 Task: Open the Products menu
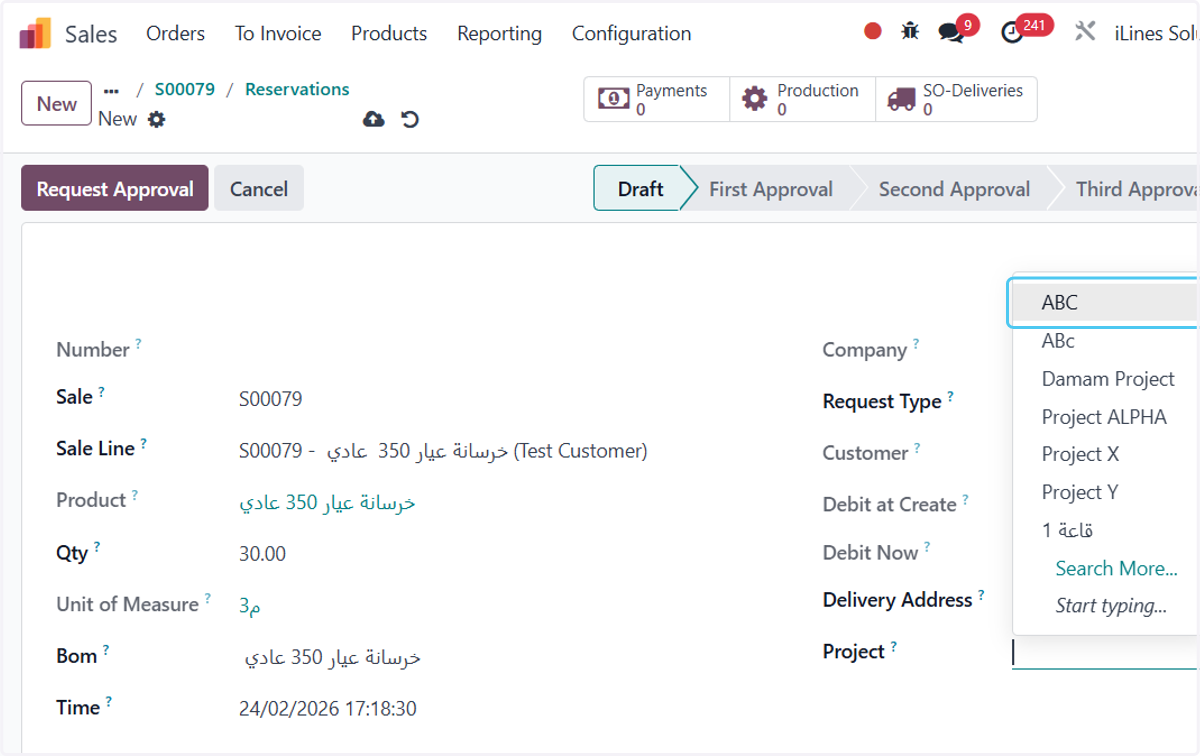[389, 33]
